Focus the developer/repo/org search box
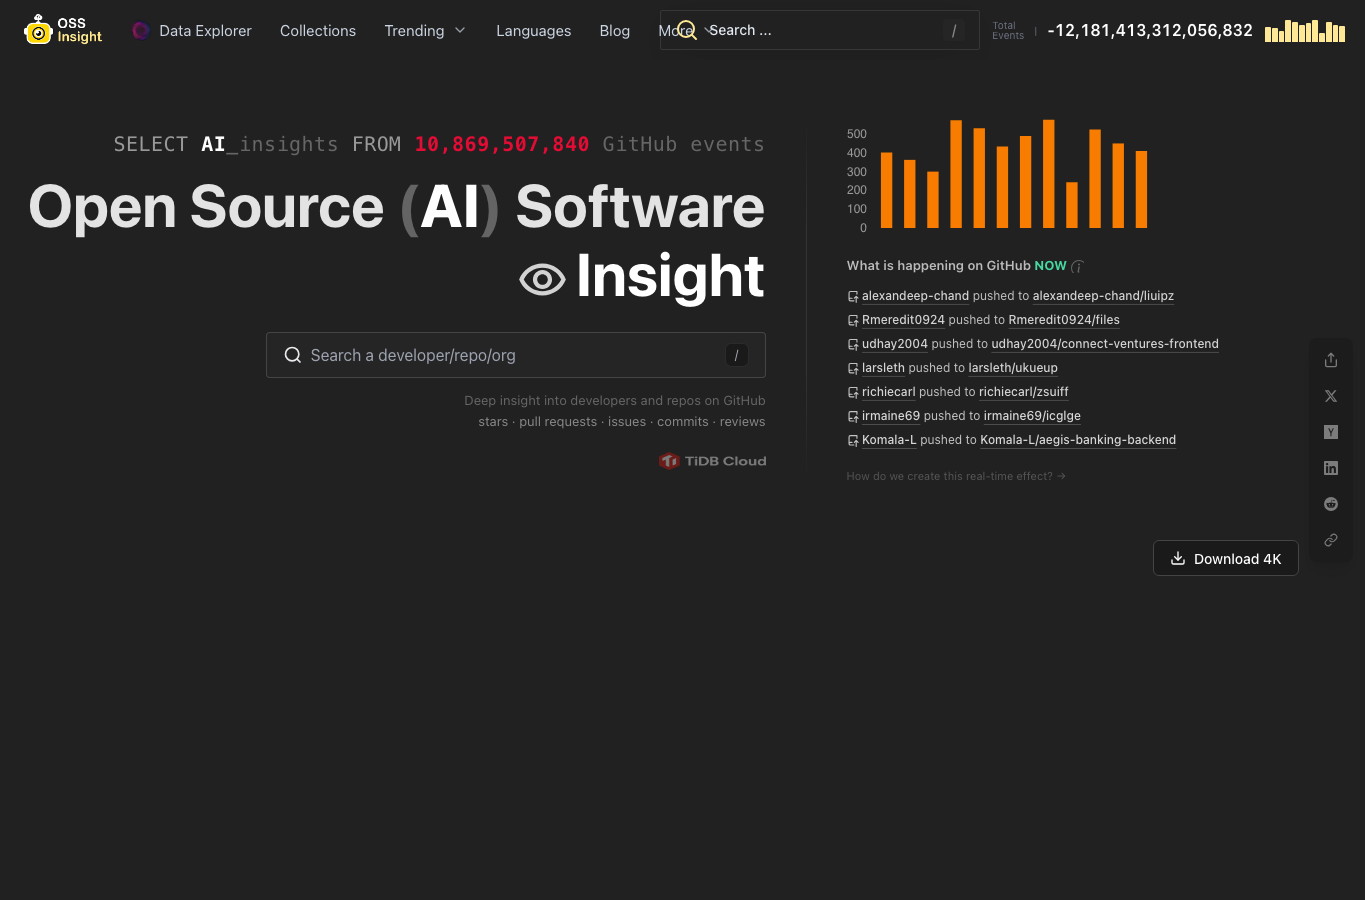Image resolution: width=1365 pixels, height=900 pixels. tap(516, 355)
